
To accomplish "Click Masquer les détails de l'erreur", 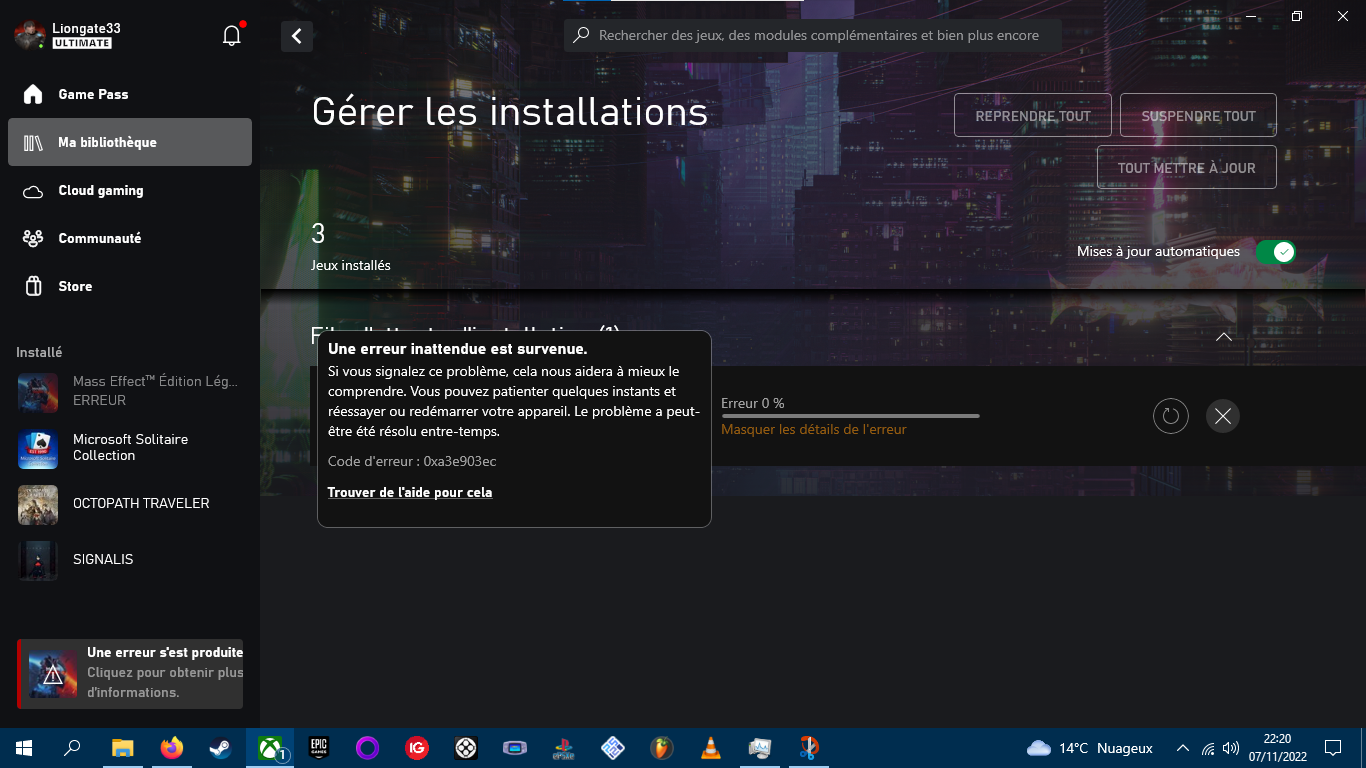I will click(x=814, y=429).
